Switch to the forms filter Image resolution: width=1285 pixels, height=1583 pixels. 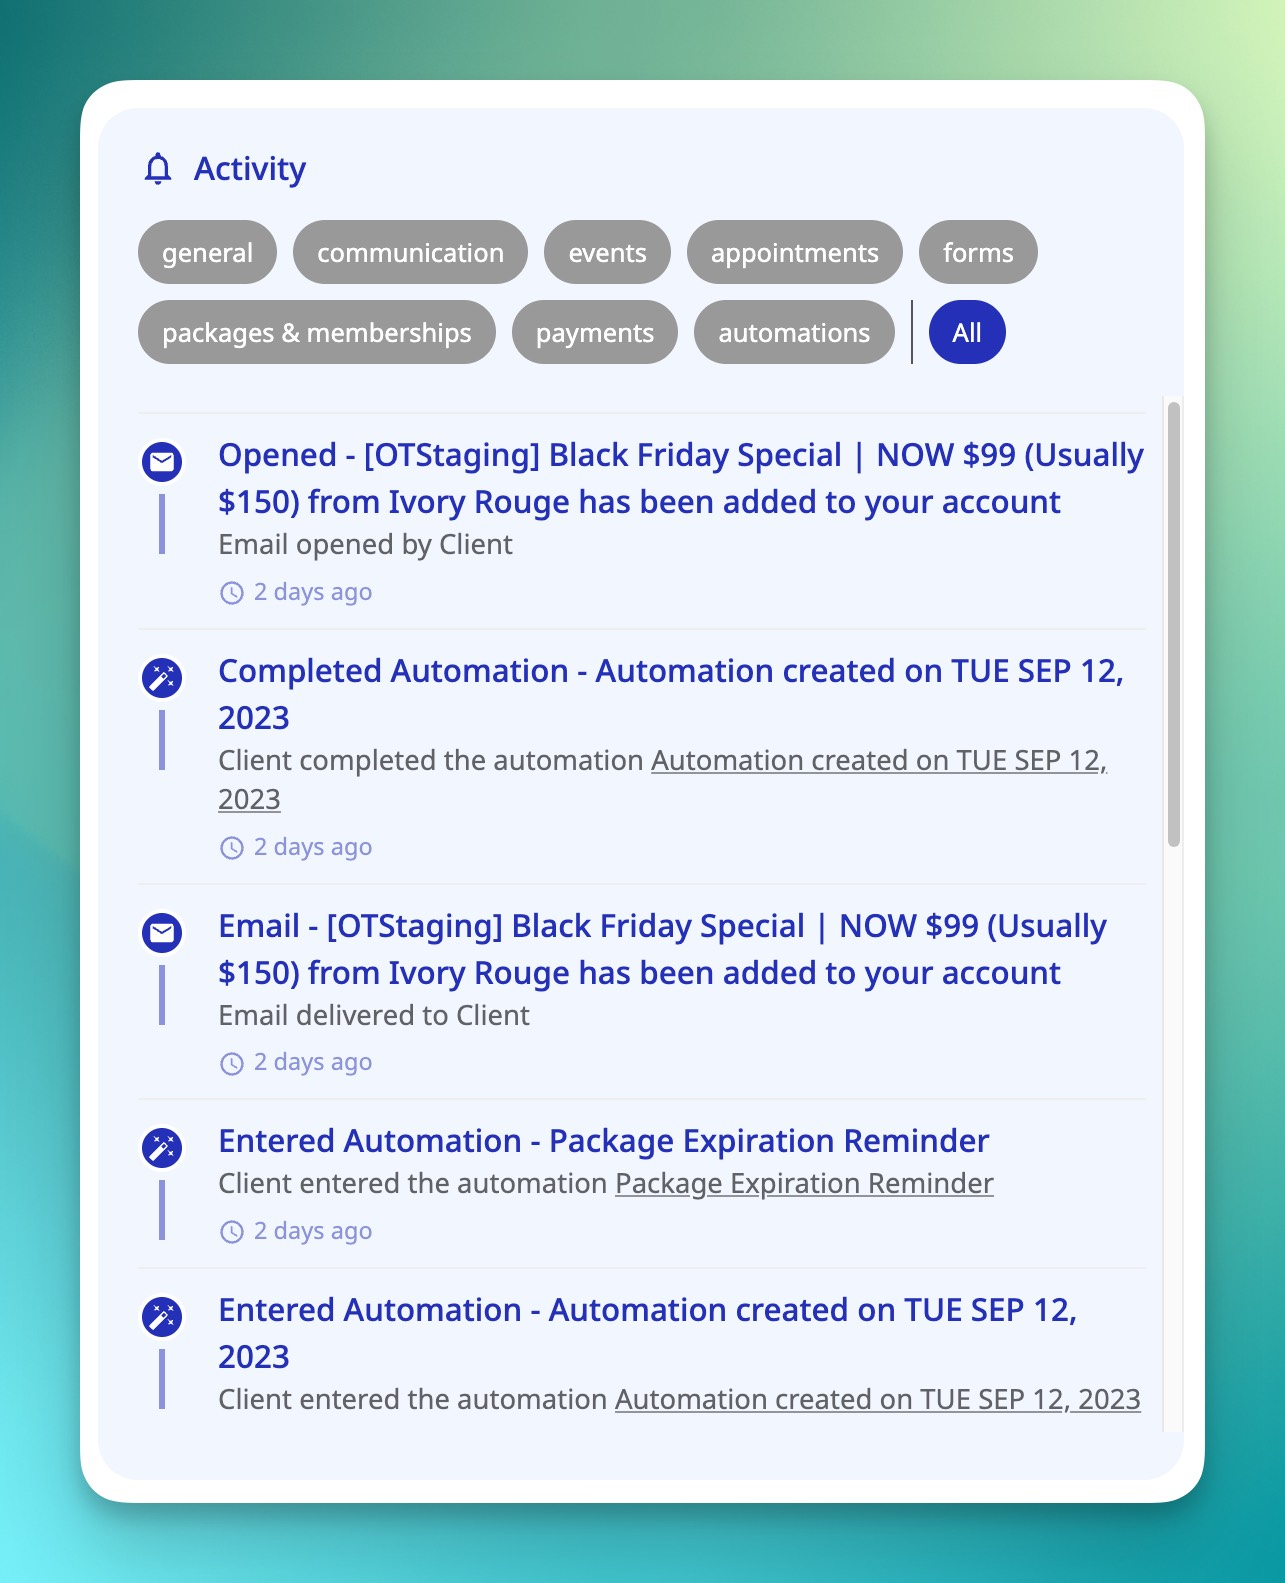[x=977, y=253]
